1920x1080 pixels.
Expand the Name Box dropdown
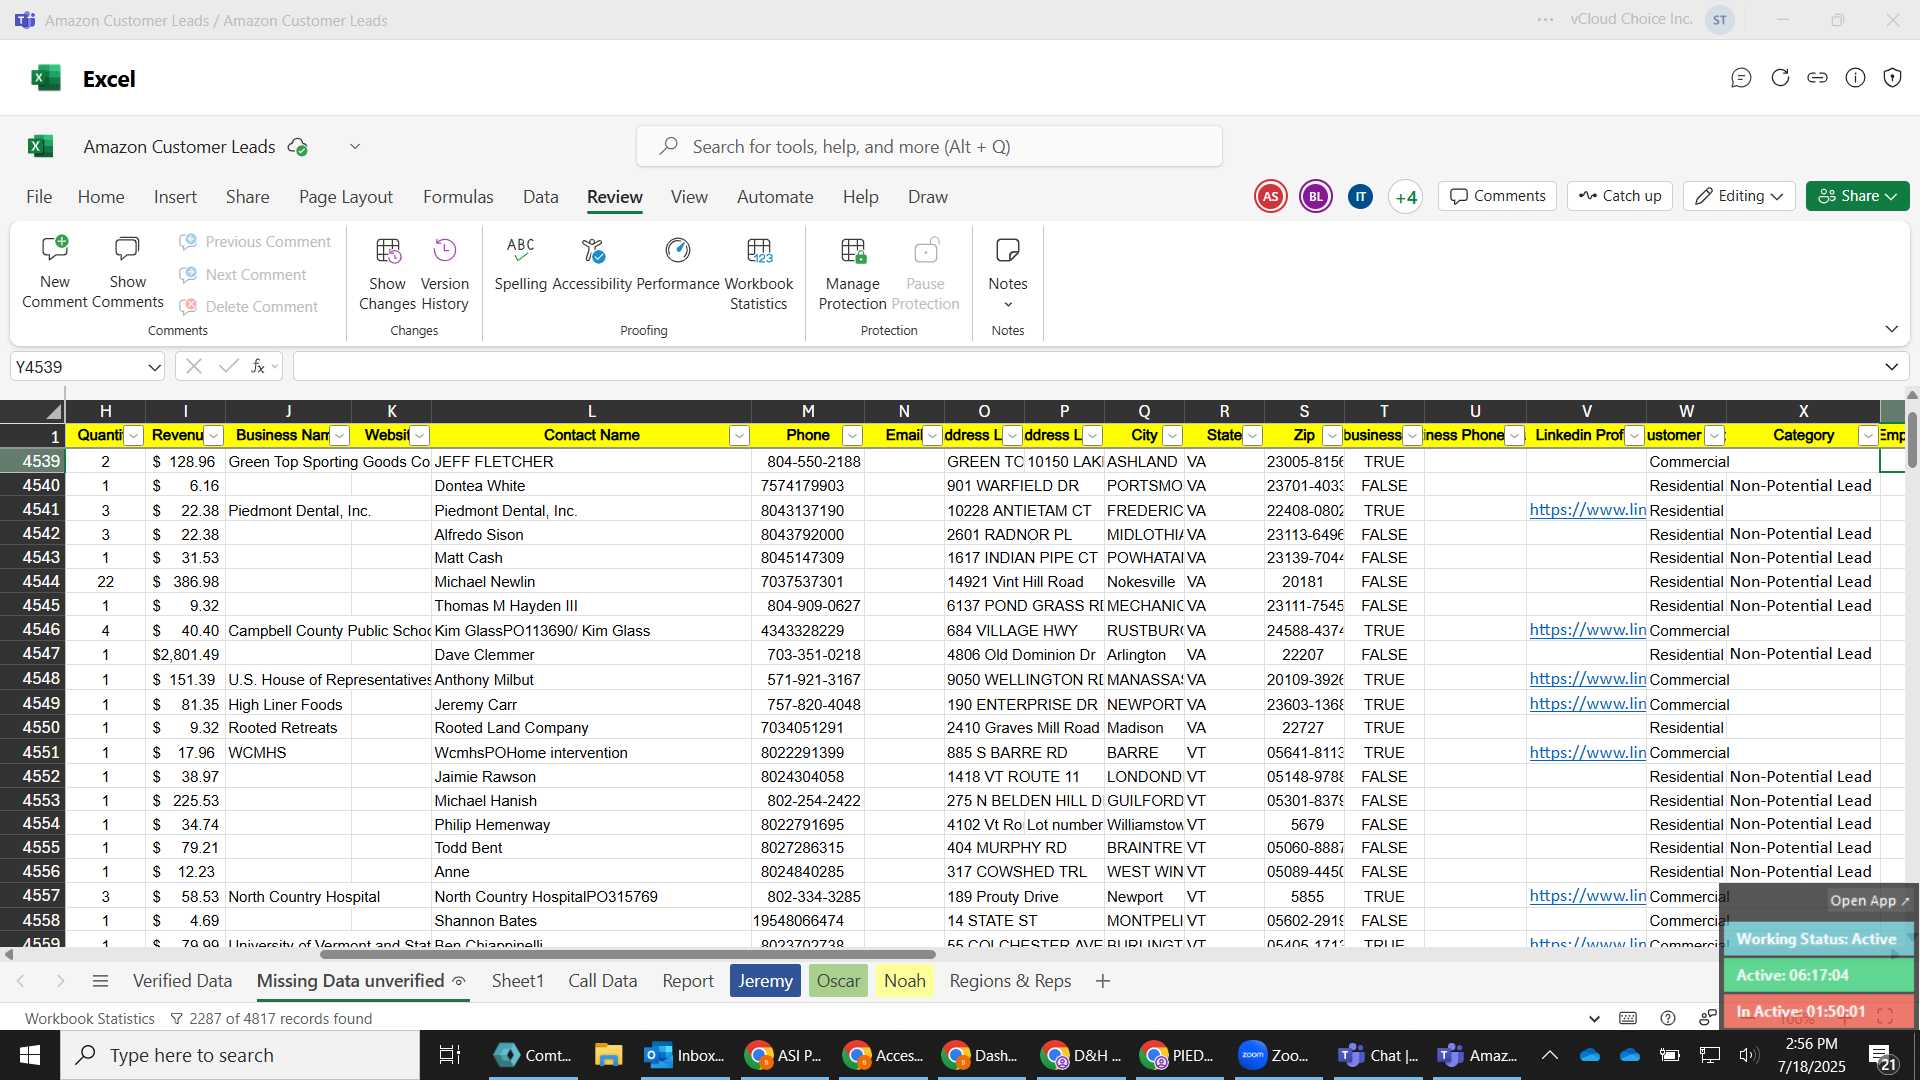154,367
